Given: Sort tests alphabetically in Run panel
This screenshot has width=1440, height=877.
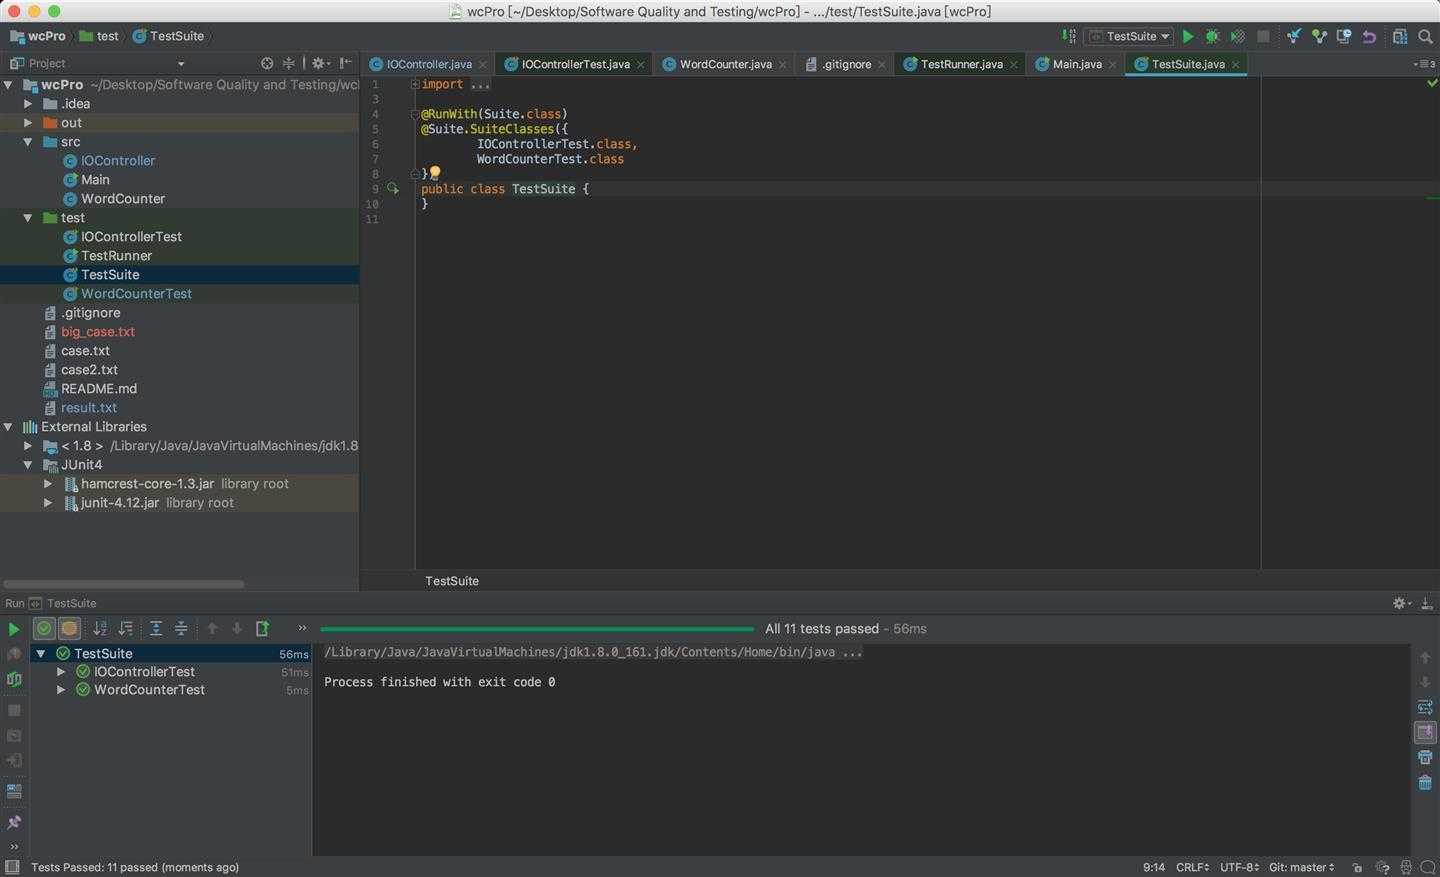Looking at the screenshot, I should (100, 628).
